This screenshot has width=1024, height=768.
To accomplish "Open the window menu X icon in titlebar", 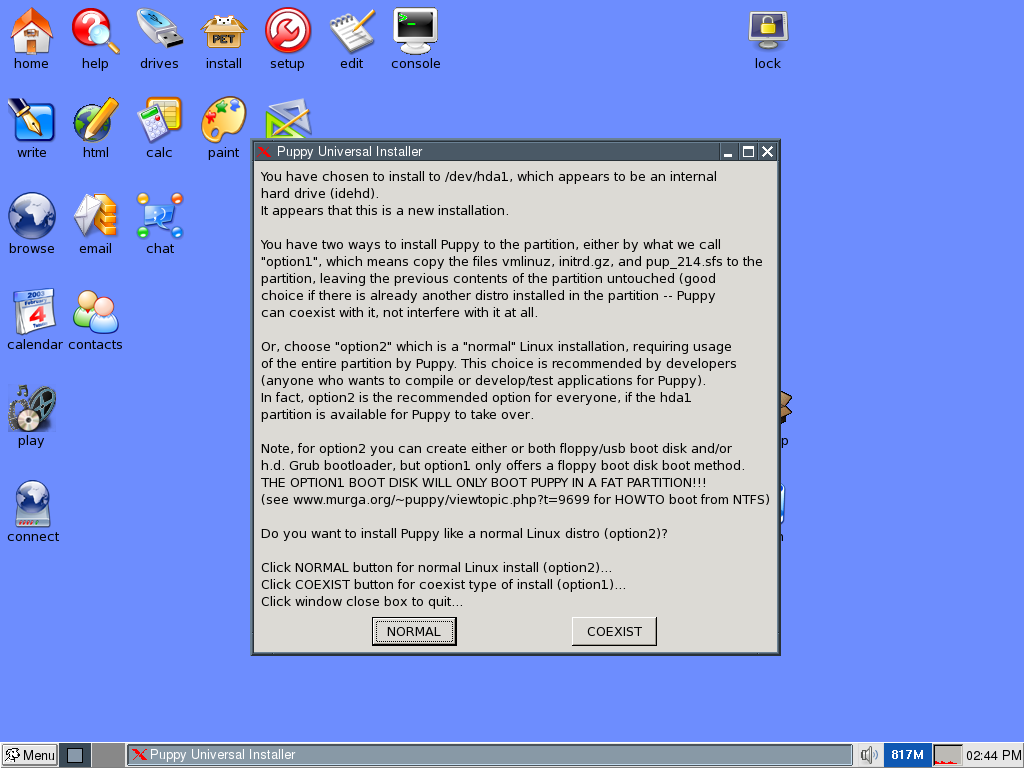I will pyautogui.click(x=264, y=152).
